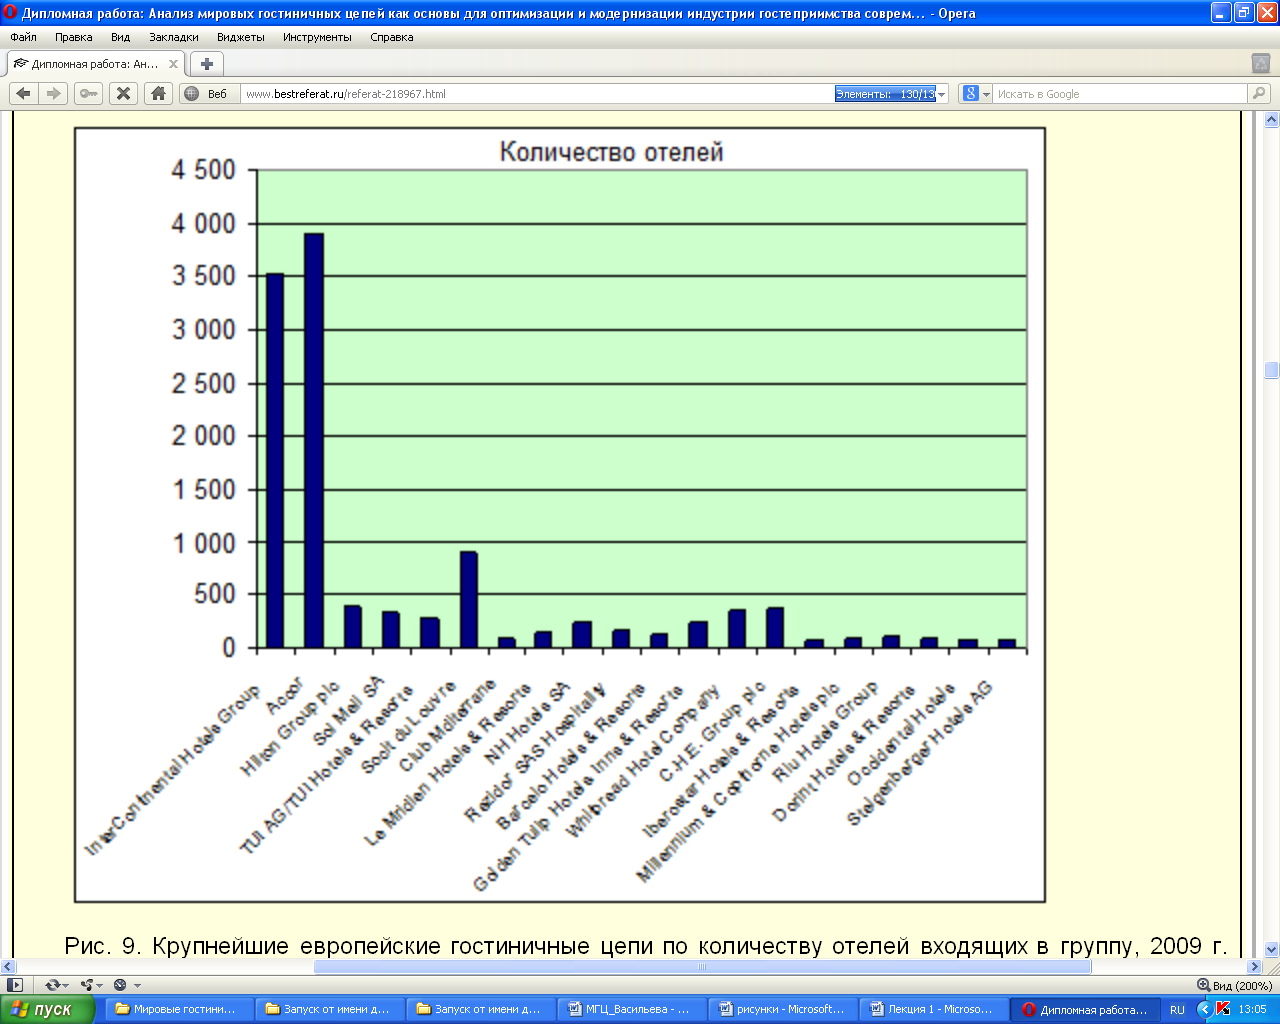Switch to Лекция 1 - Microso... taskbar item
1280x1024 pixels.
[932, 1009]
